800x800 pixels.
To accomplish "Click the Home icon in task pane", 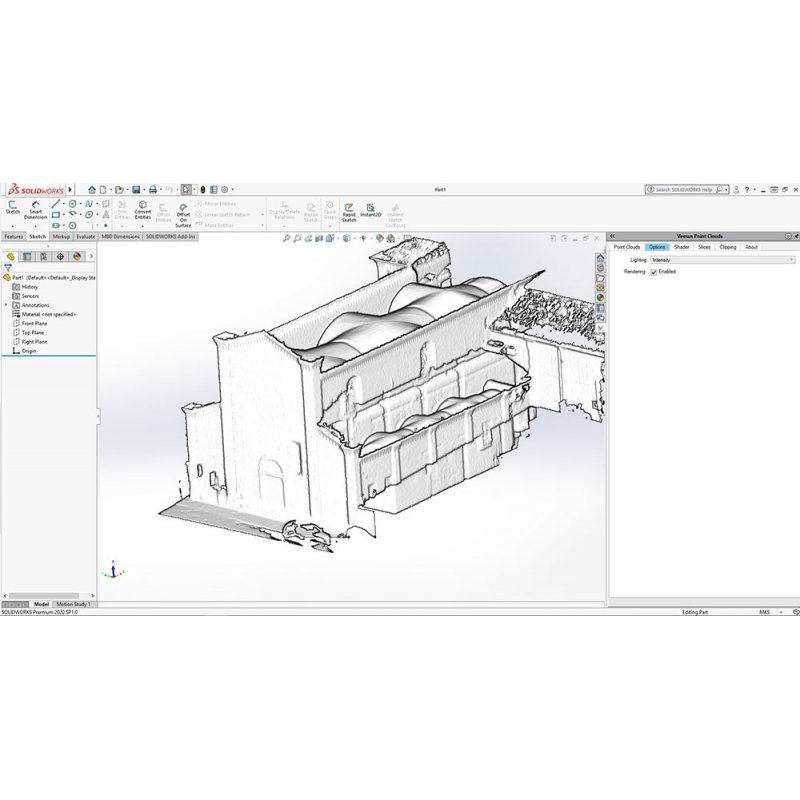I will pos(600,257).
